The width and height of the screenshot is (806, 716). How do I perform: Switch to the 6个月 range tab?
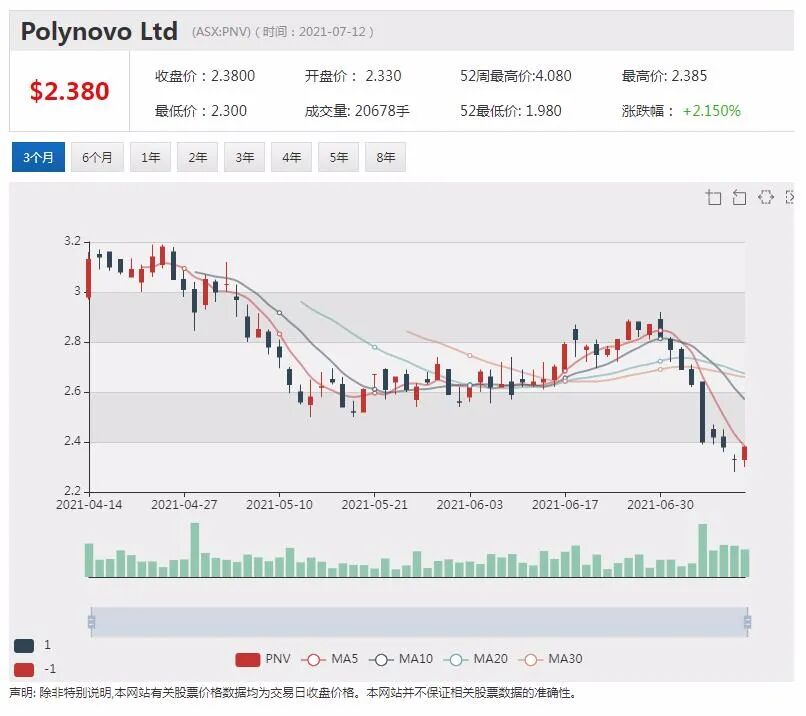tap(97, 157)
